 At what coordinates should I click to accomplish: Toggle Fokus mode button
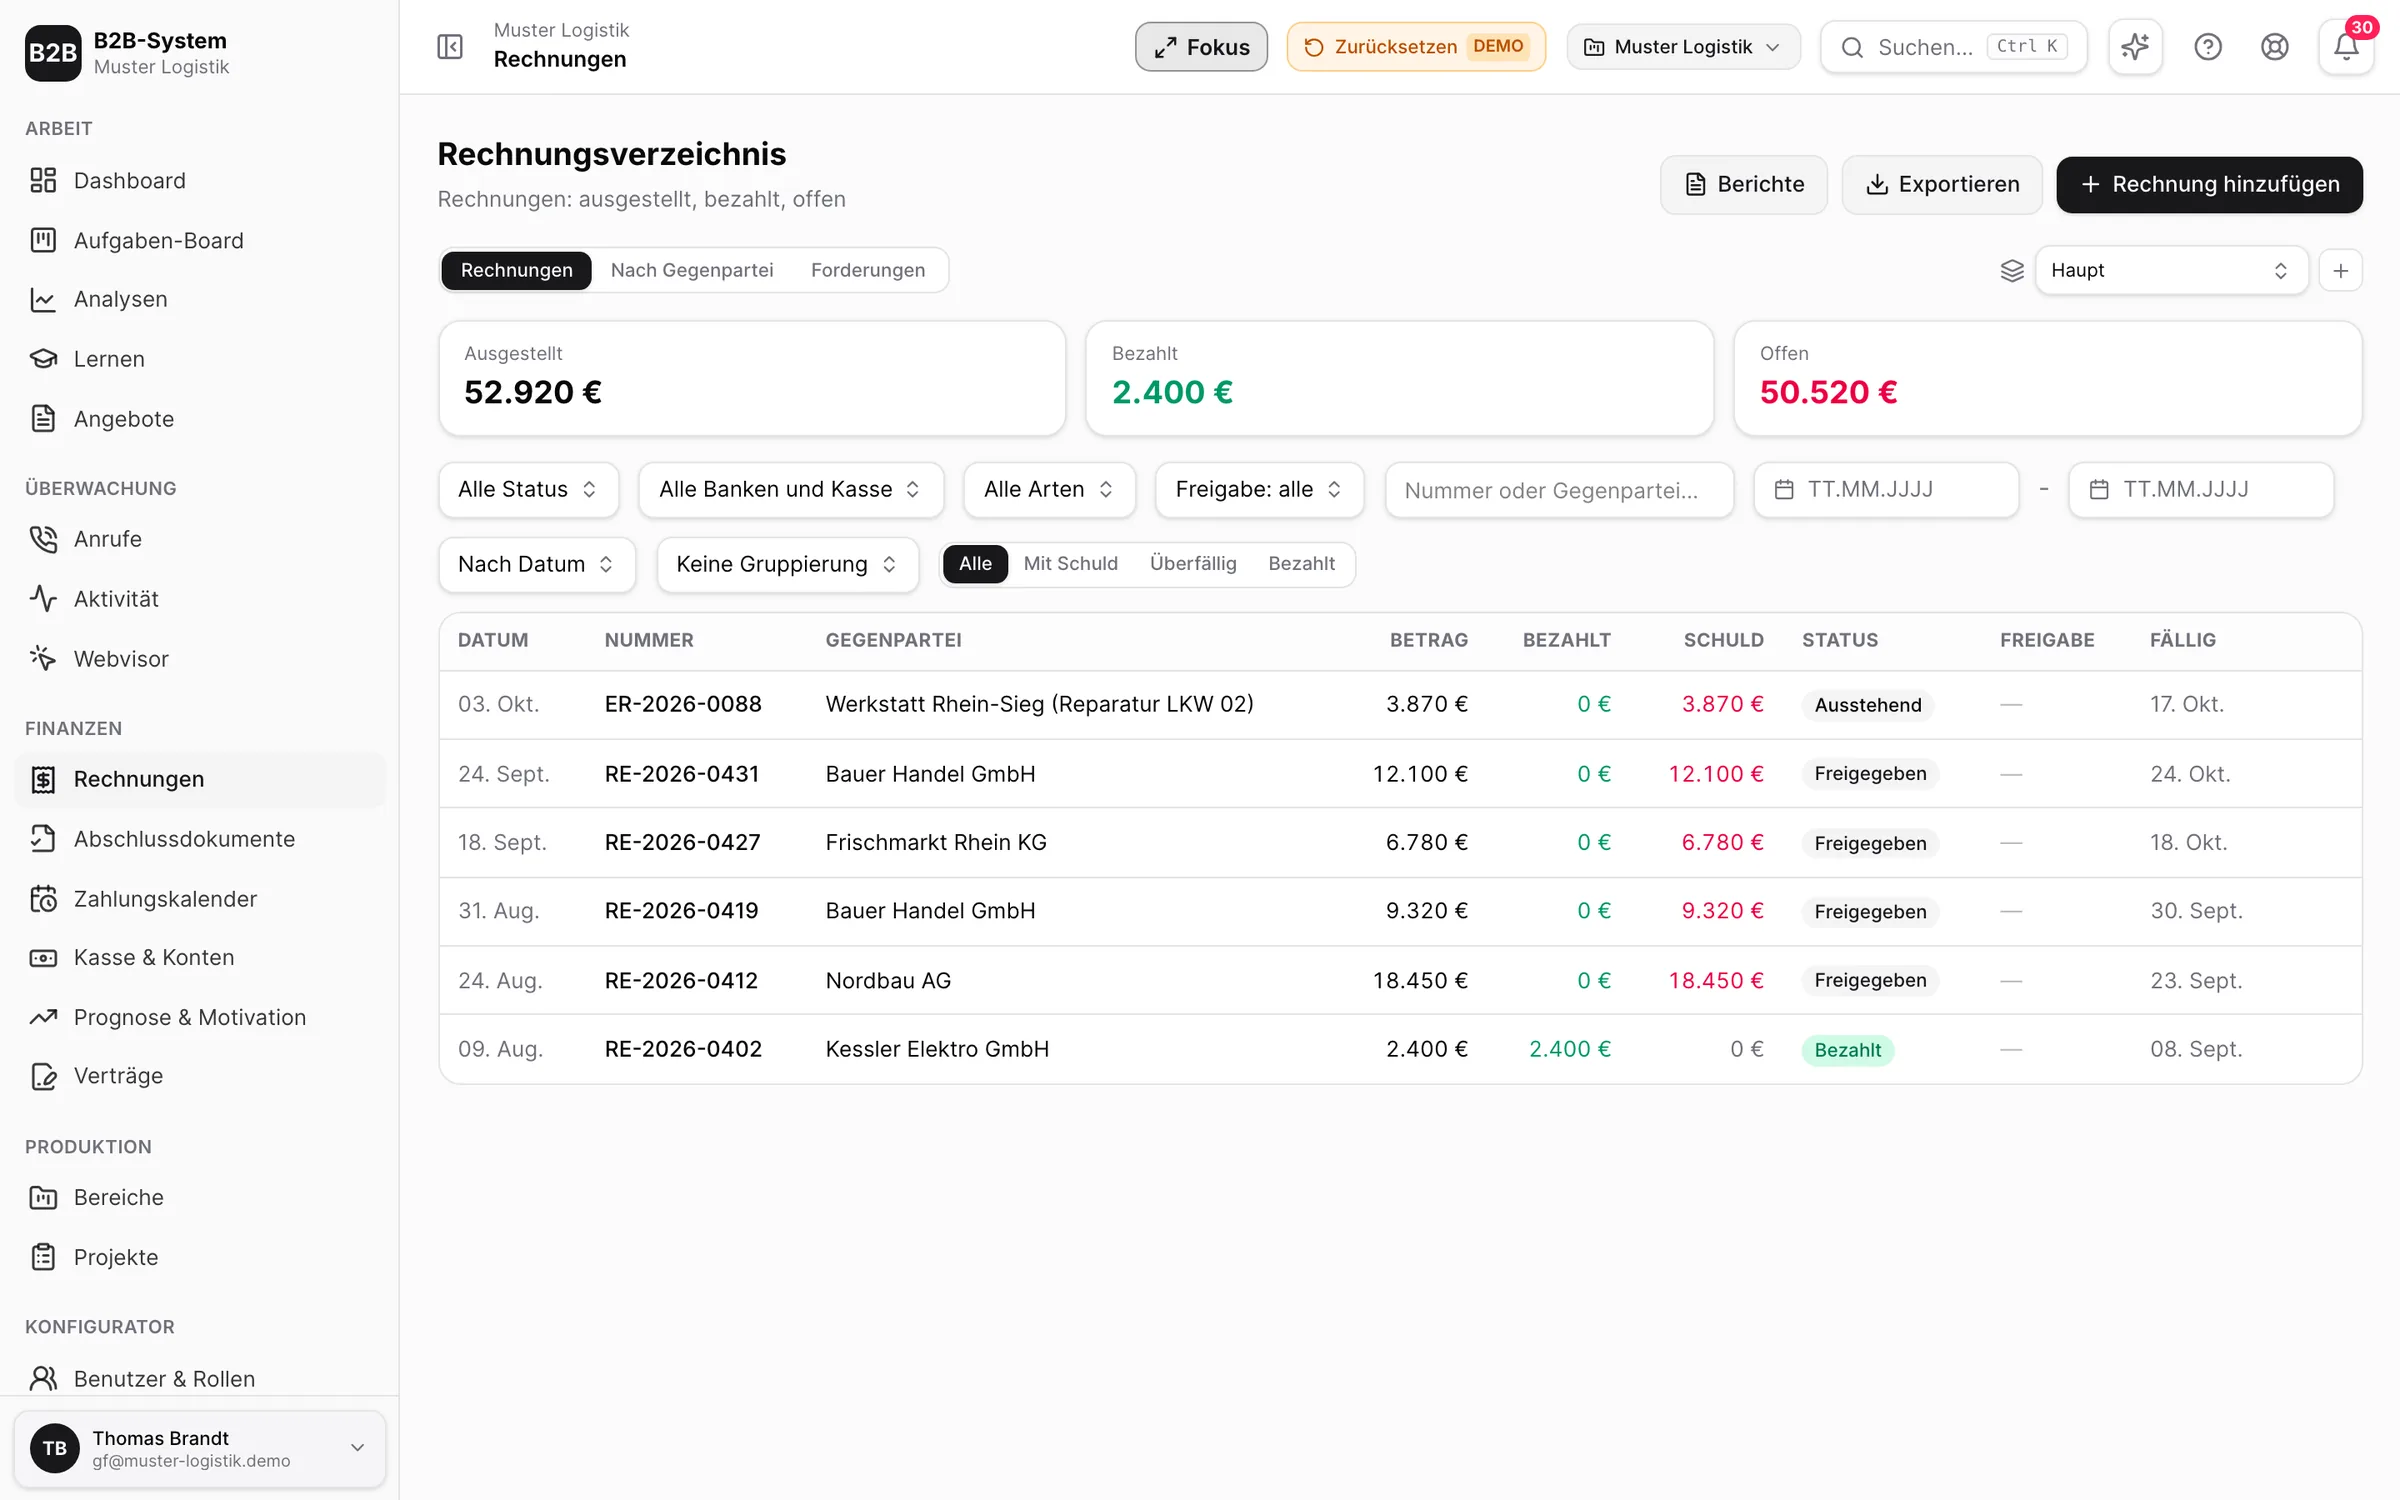1201,47
